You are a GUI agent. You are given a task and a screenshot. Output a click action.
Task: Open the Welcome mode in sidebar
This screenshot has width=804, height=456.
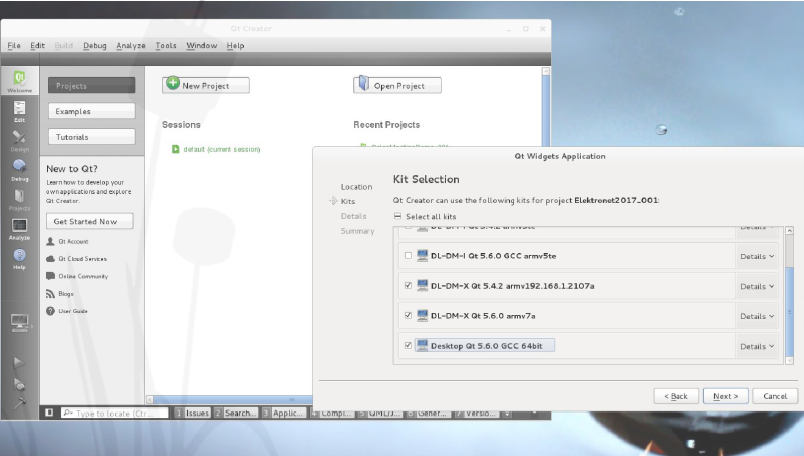(x=19, y=81)
